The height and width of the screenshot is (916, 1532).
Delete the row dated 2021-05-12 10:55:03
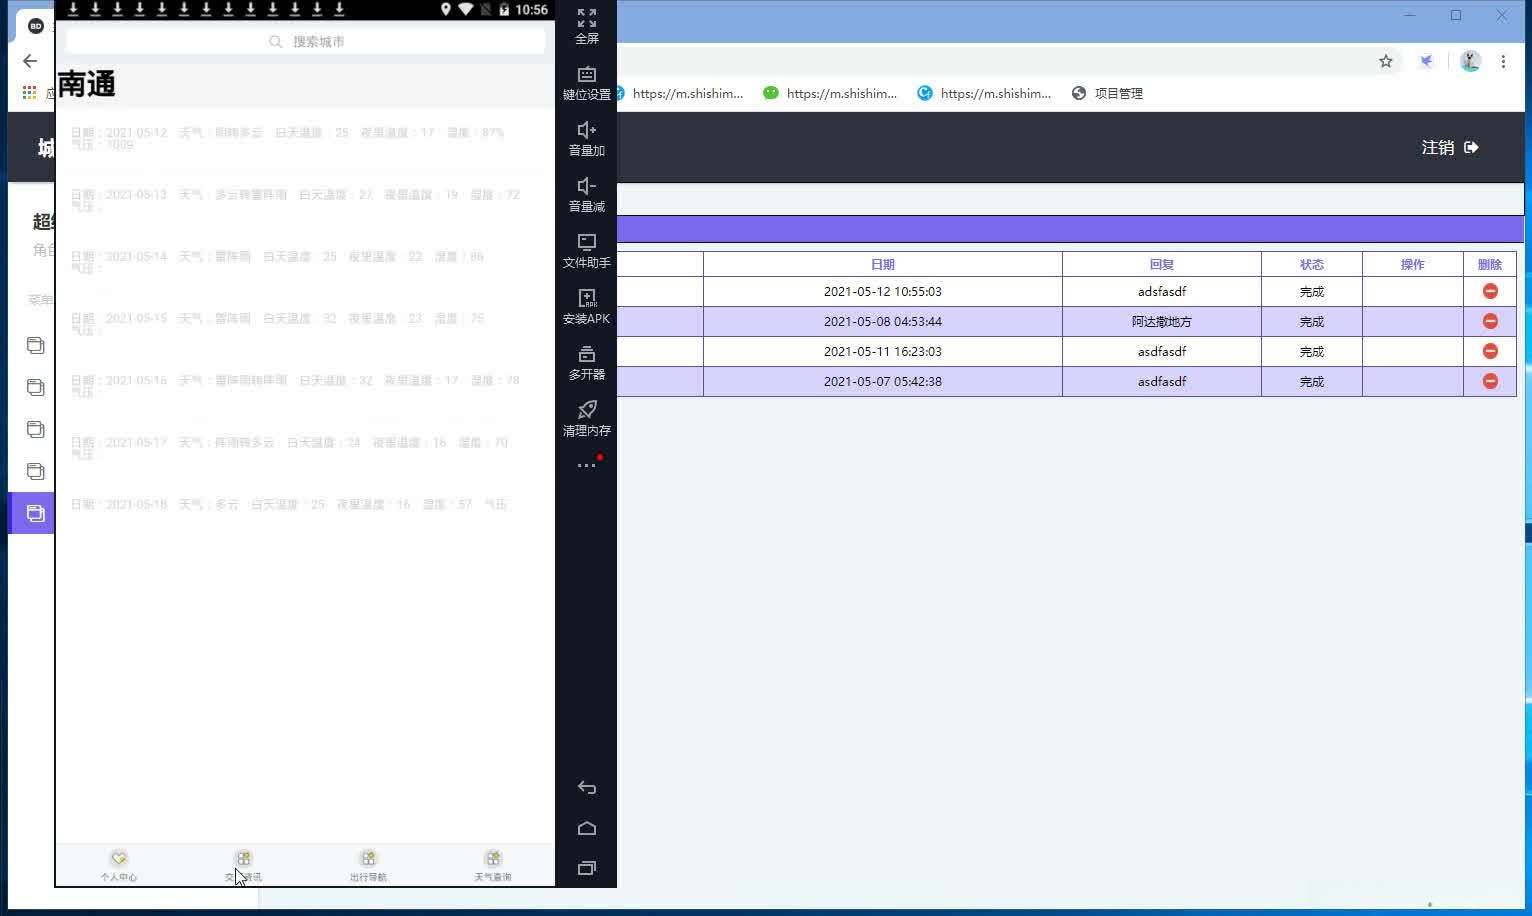(x=1490, y=291)
